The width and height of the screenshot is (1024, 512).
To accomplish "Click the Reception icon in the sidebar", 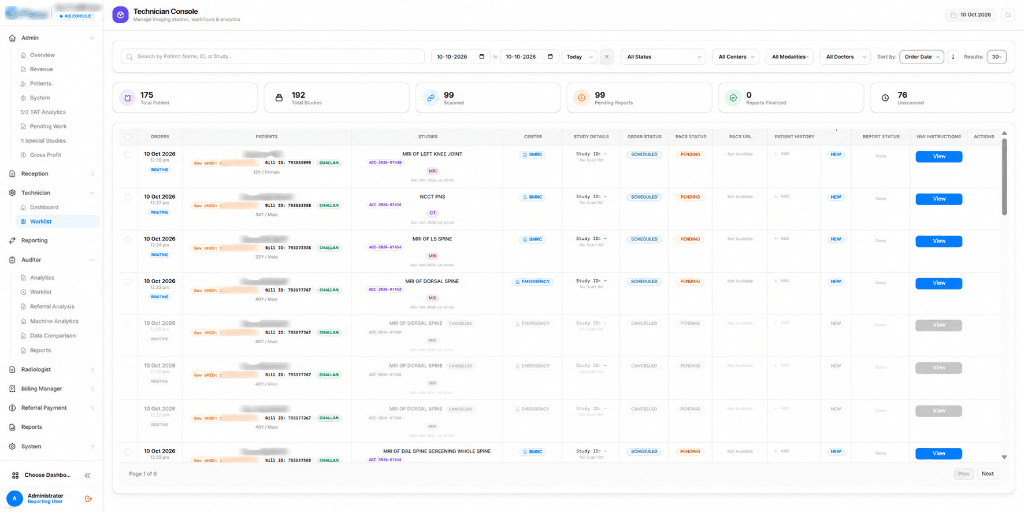I will click(x=12, y=174).
